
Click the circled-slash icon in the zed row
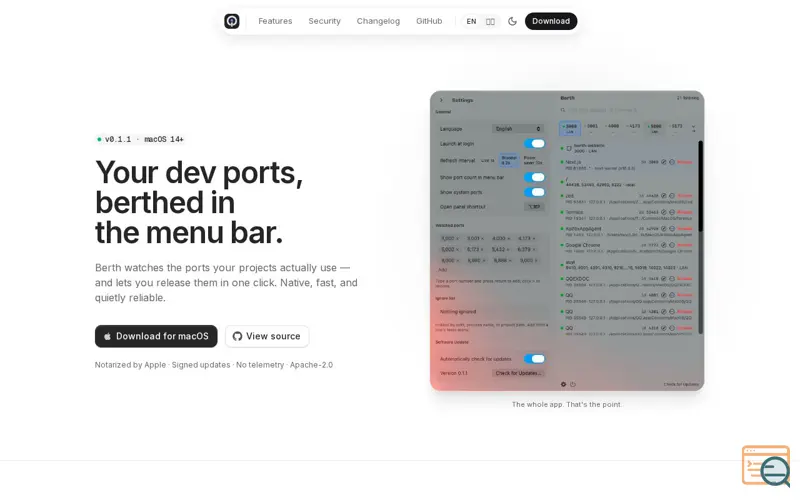pos(663,195)
